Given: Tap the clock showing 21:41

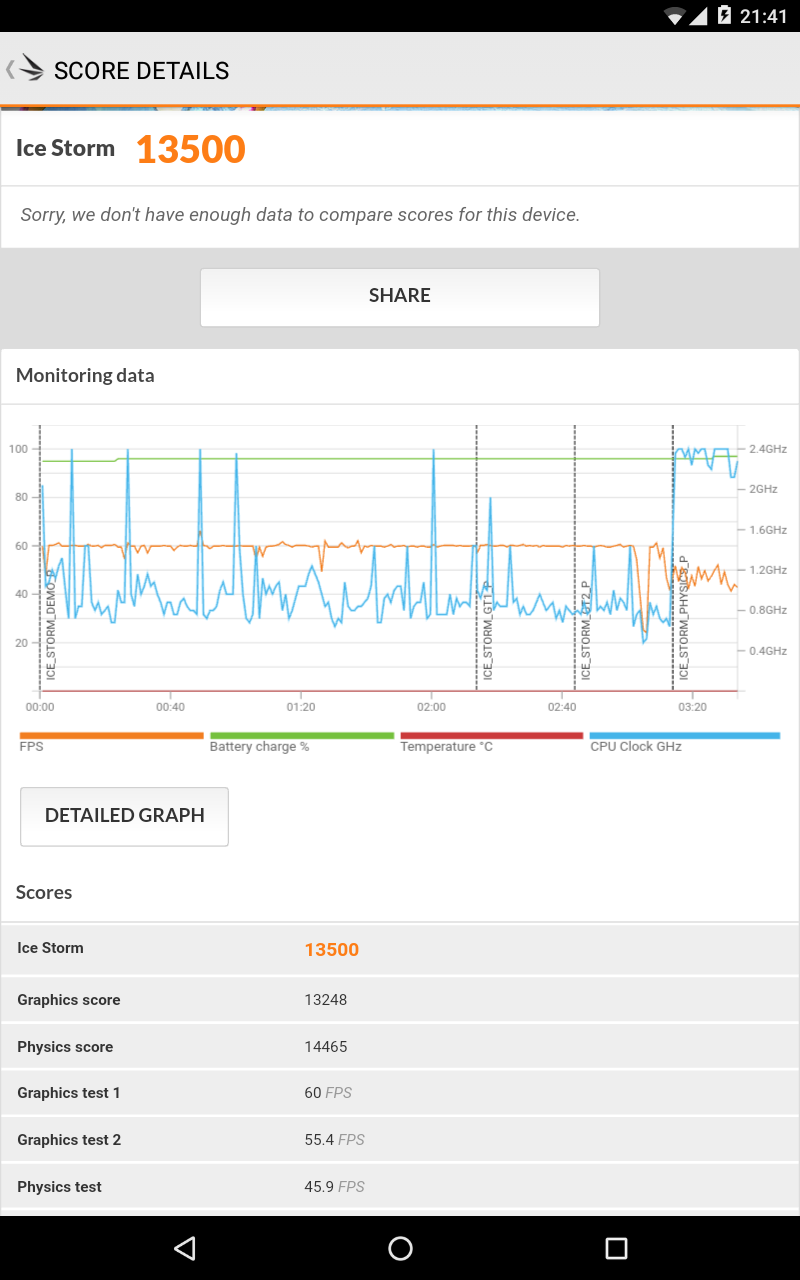Looking at the screenshot, I should coord(764,16).
